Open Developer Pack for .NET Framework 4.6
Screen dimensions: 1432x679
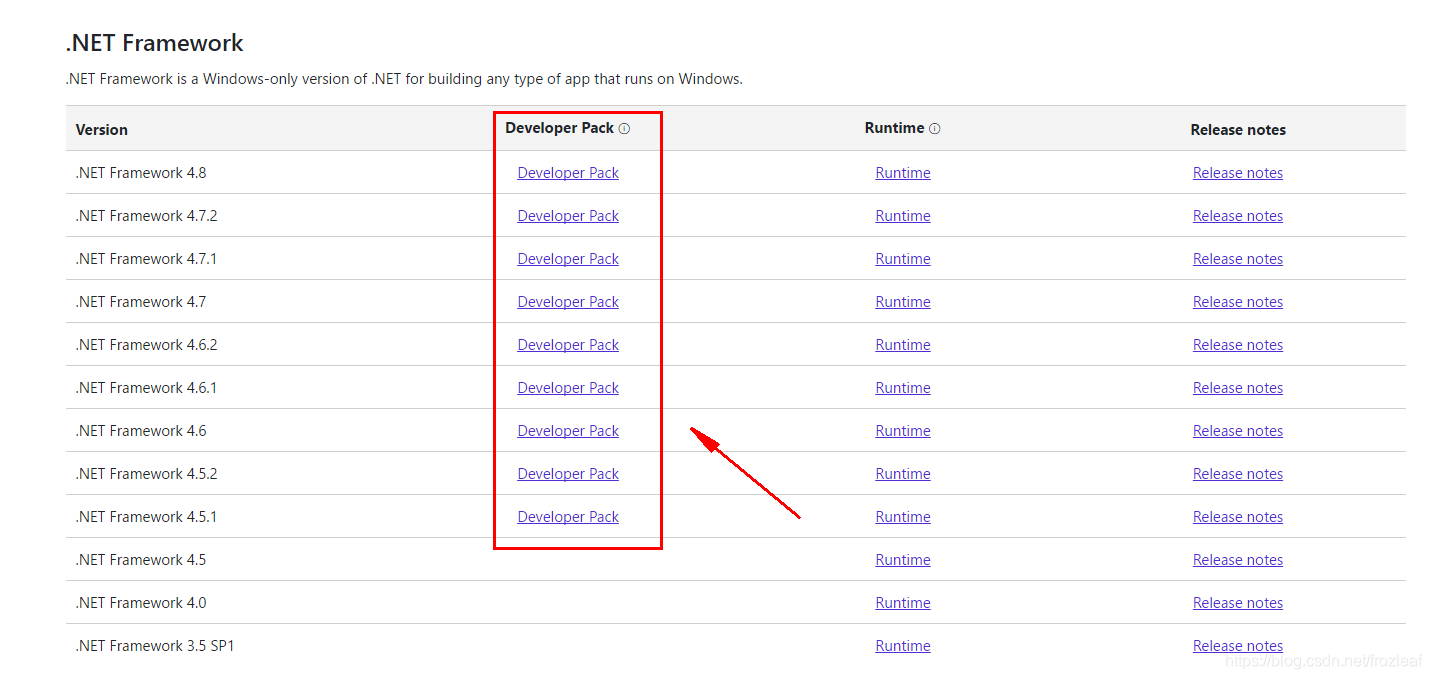[568, 431]
